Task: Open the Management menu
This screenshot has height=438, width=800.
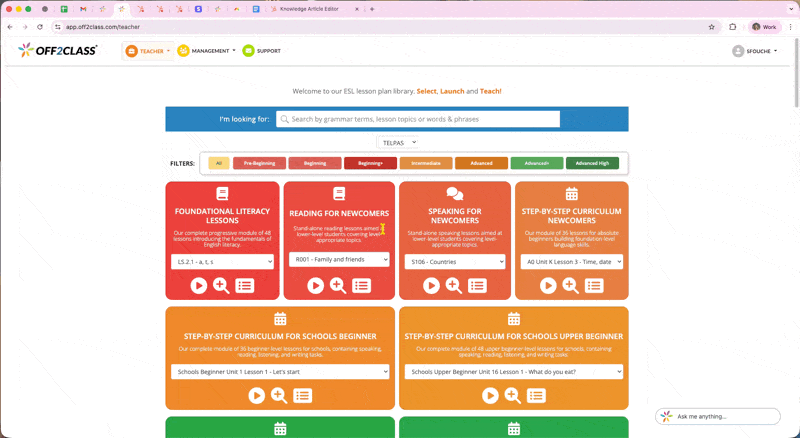Action: pos(207,51)
